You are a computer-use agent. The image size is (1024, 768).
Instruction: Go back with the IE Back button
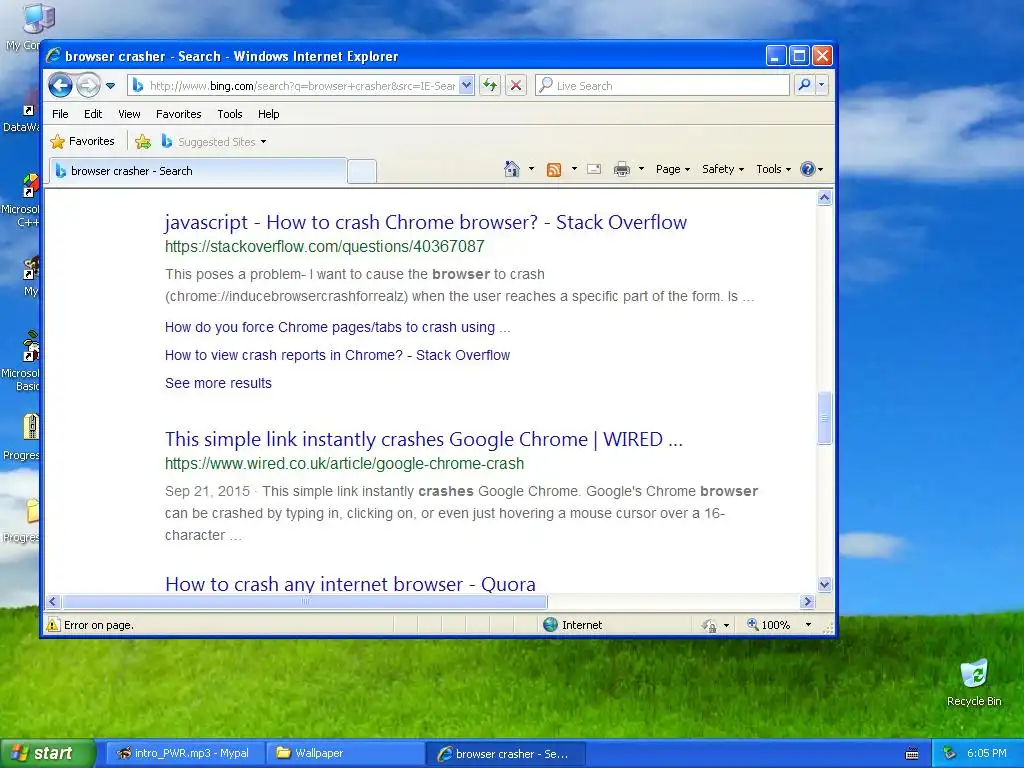click(x=60, y=85)
